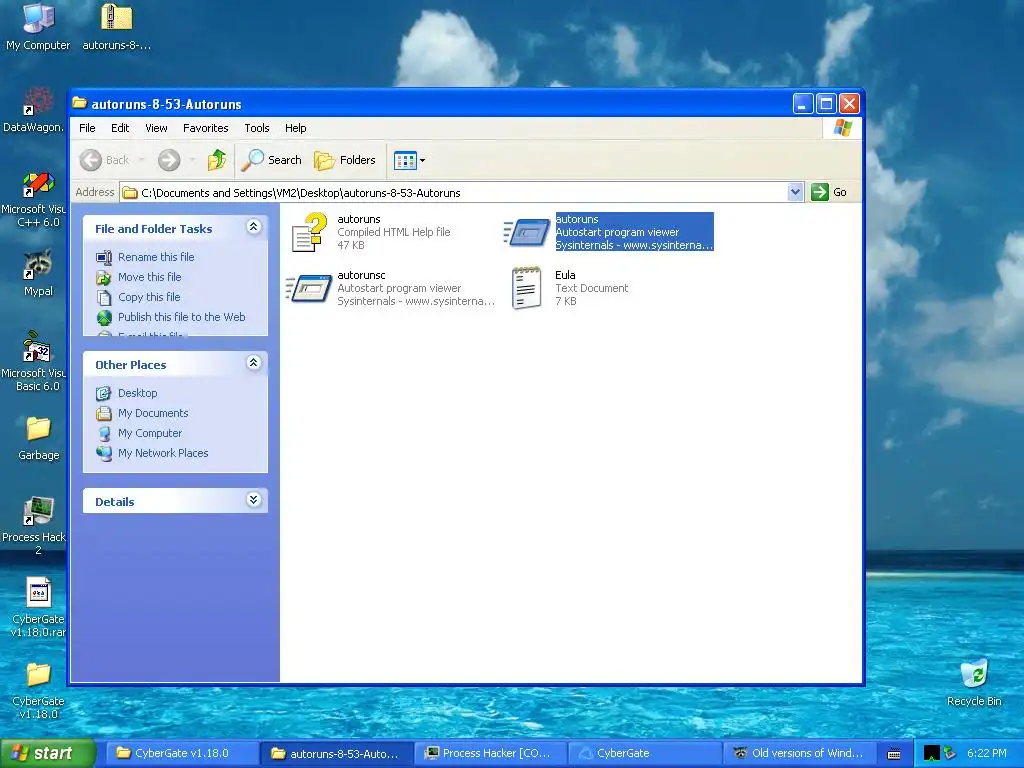Open the View menu
This screenshot has height=768, width=1024.
tap(156, 128)
